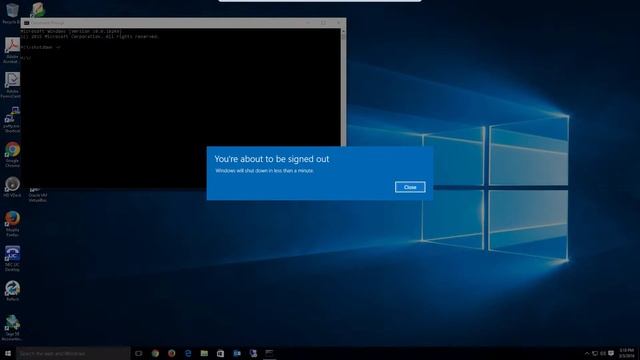Viewport: 640px width, 360px height.
Task: Launch Chrome from the taskbar
Action: pos(155,353)
